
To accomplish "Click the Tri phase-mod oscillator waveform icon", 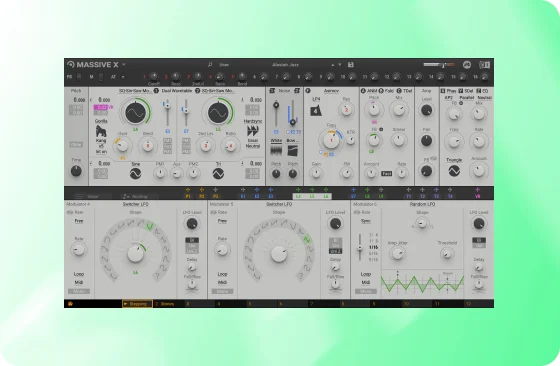I will [x=218, y=174].
